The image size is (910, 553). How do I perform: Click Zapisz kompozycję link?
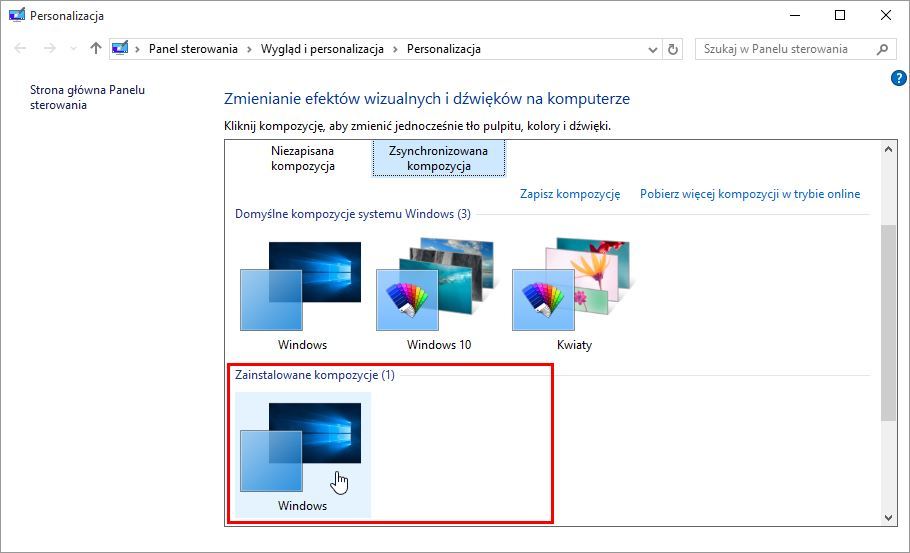[570, 194]
